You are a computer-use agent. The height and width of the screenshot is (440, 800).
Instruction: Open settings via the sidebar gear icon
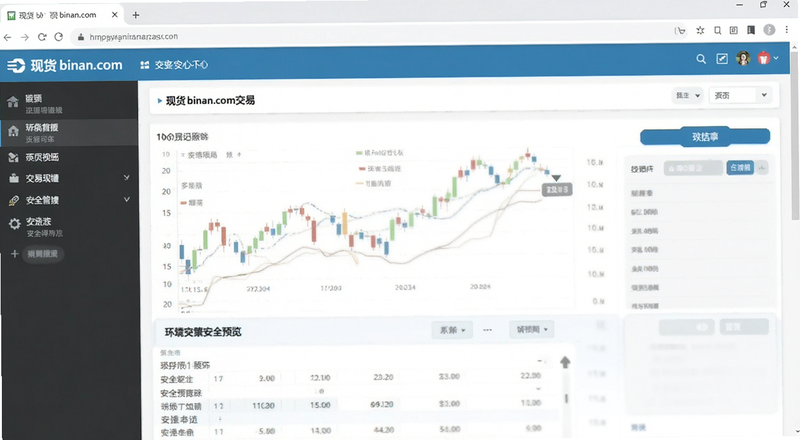click(x=14, y=224)
